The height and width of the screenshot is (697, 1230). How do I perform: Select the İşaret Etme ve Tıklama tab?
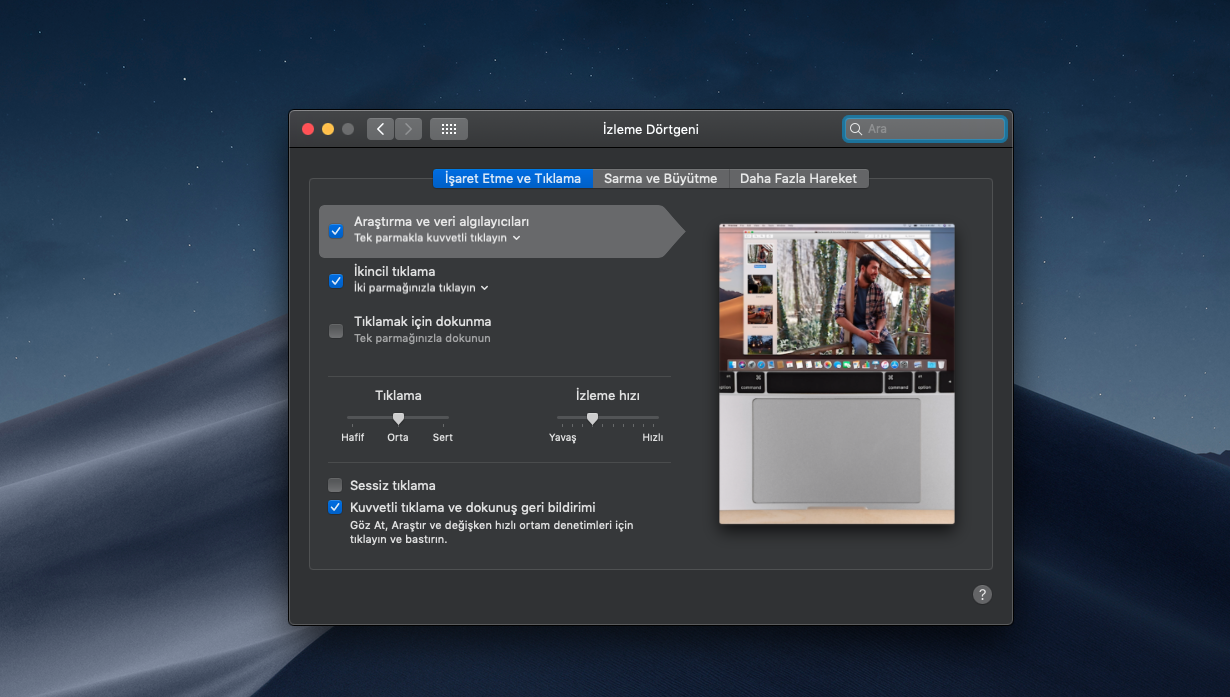(x=513, y=178)
